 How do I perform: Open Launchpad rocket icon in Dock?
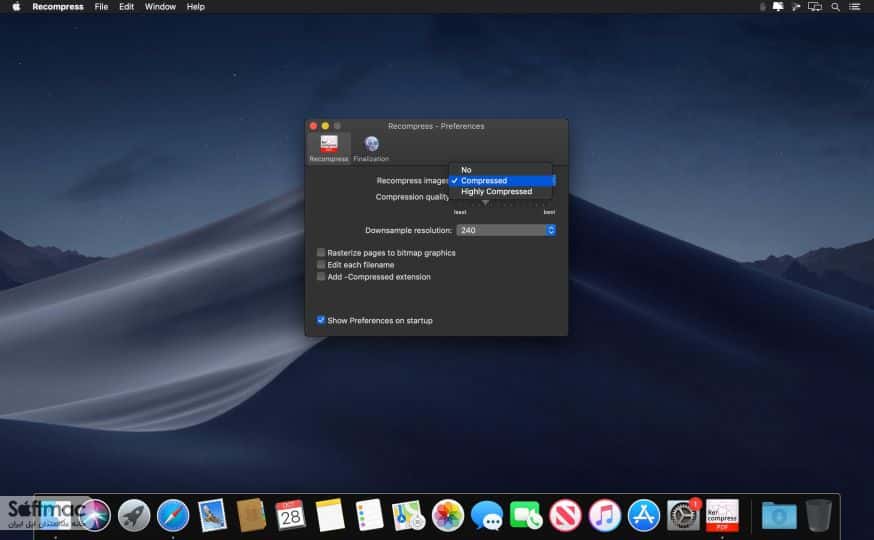[x=134, y=515]
